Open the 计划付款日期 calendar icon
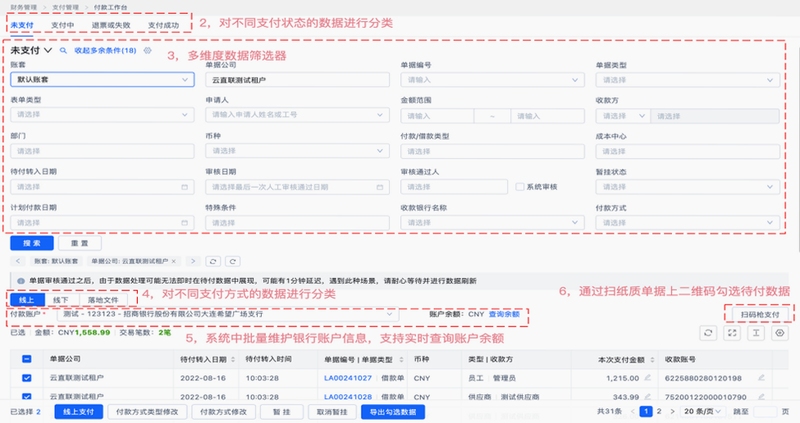800x423 pixels. pyautogui.click(x=185, y=223)
